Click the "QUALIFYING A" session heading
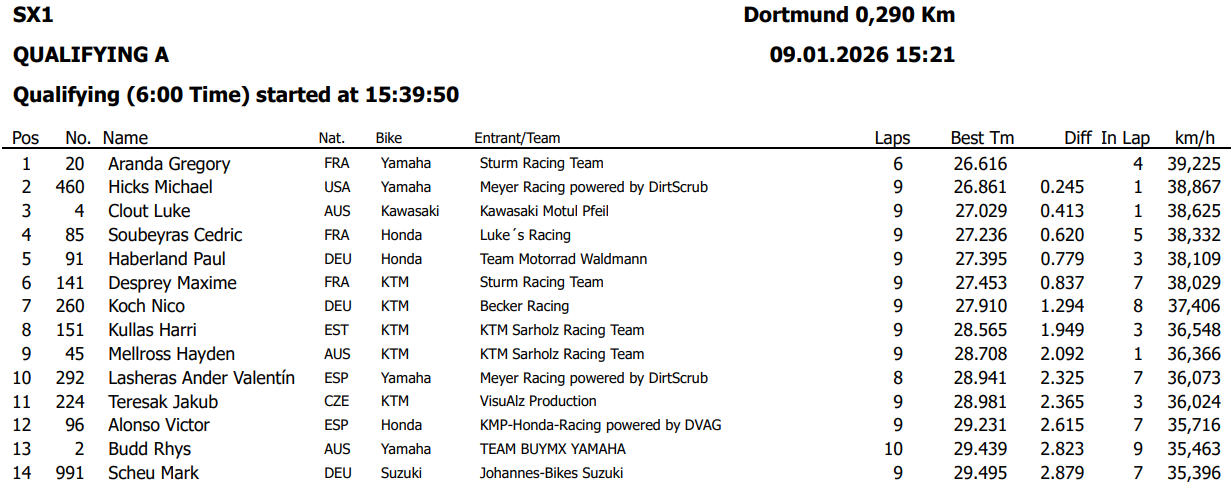The image size is (1231, 491). [x=90, y=55]
